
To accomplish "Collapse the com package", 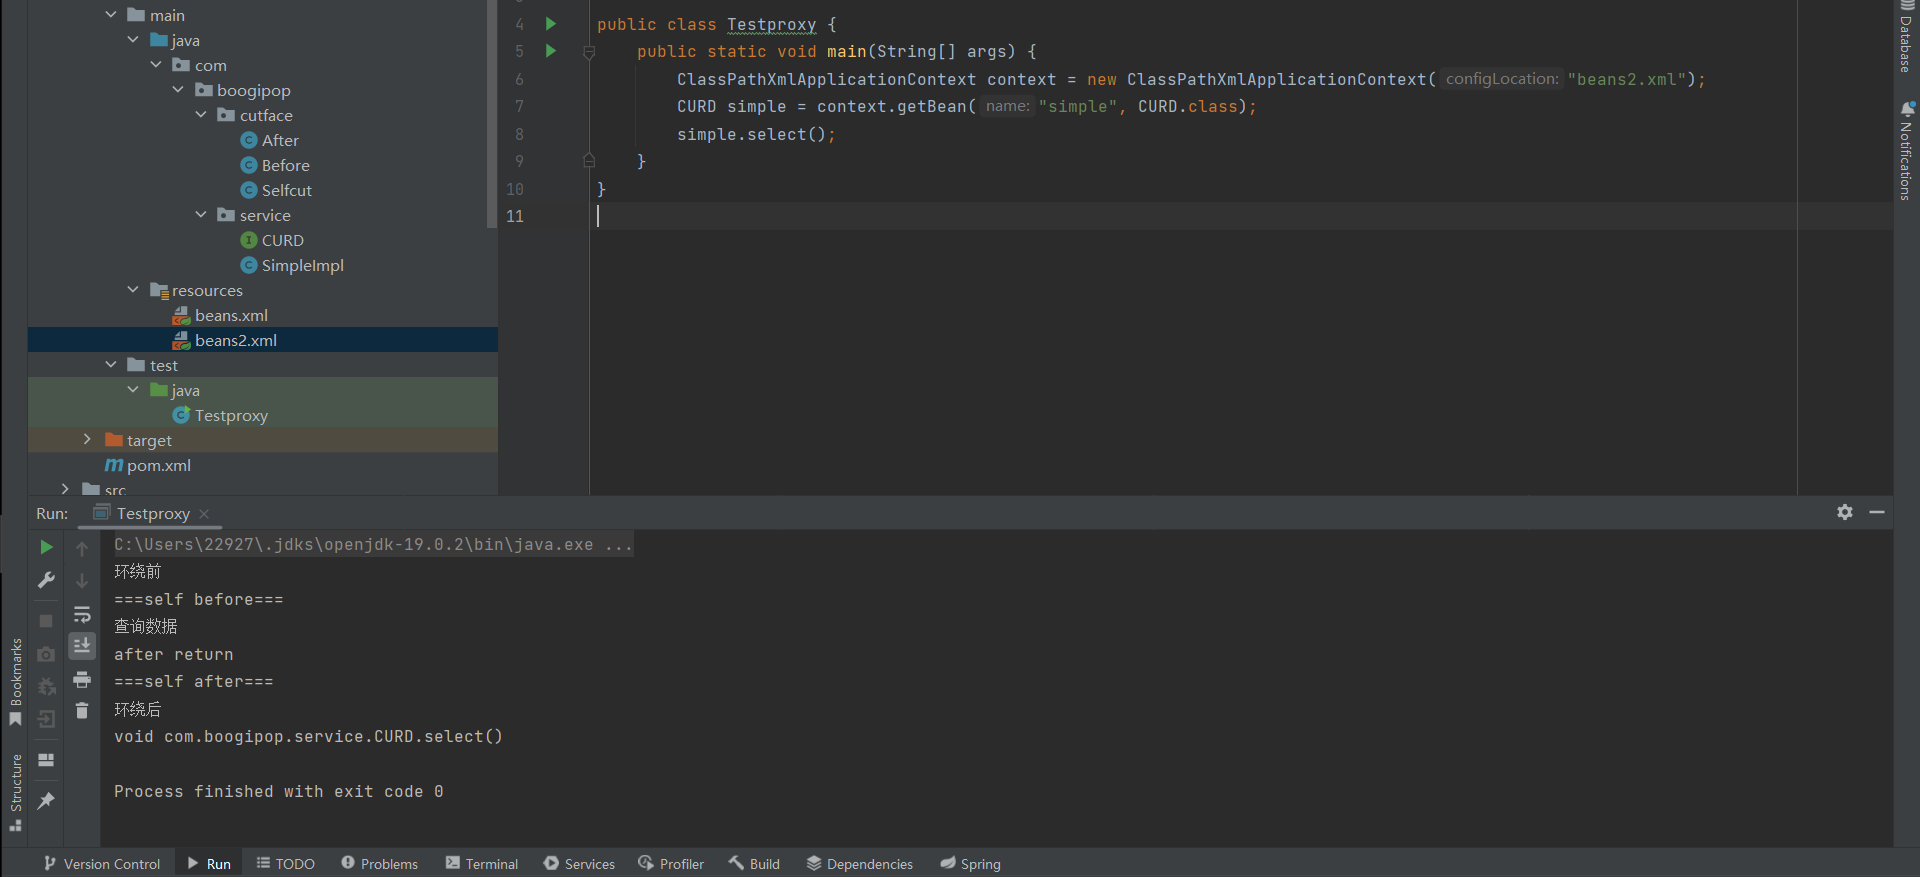I will [x=156, y=65].
